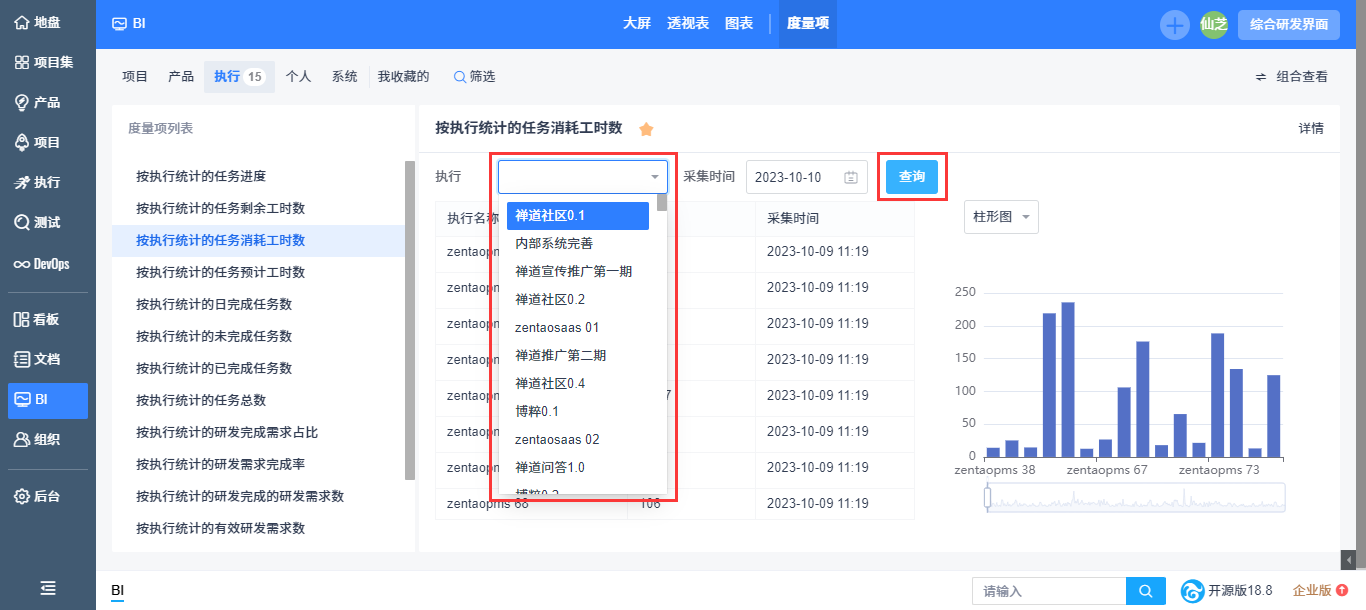Click the 查询 query button
This screenshot has width=1366, height=610.
[912, 177]
